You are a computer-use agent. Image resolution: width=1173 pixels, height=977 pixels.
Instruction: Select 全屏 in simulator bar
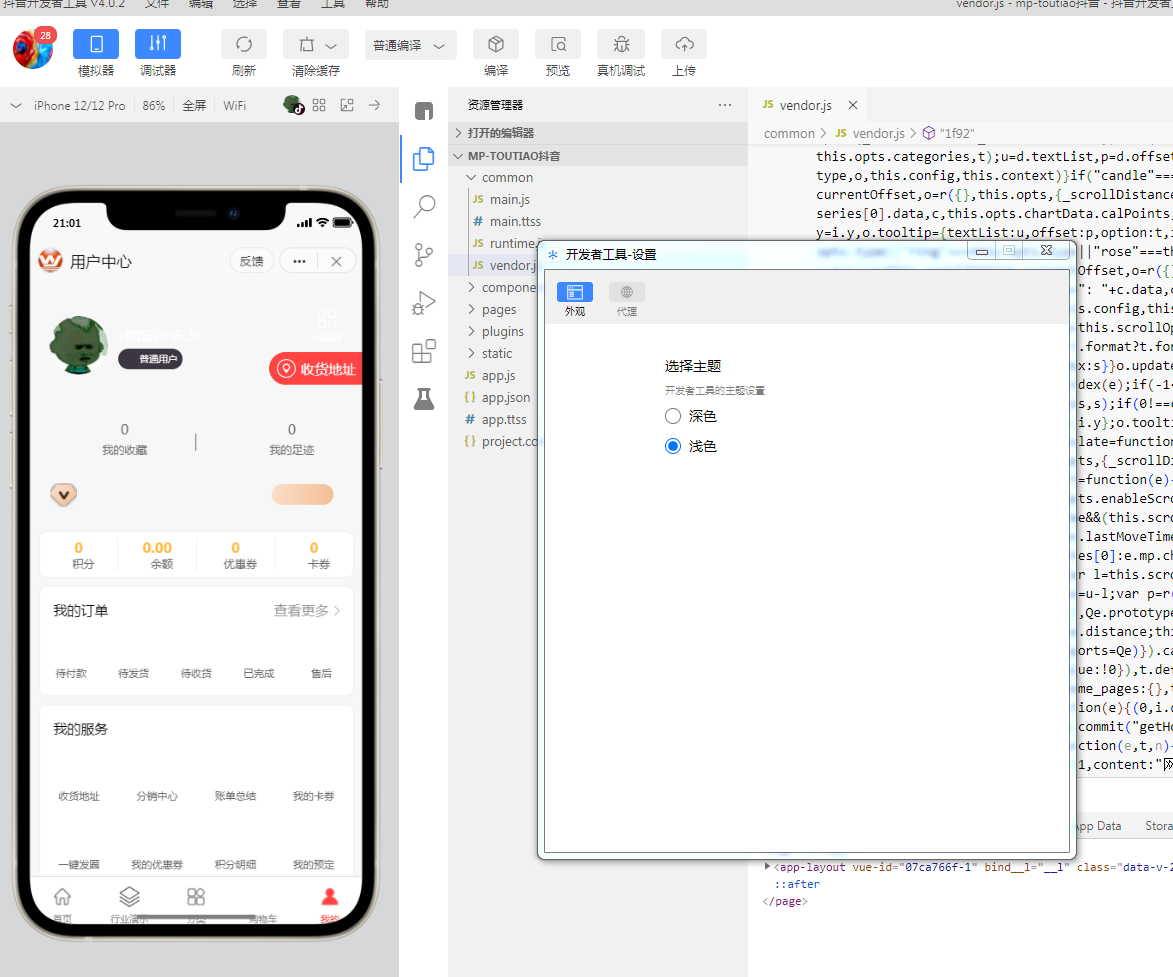pos(194,105)
